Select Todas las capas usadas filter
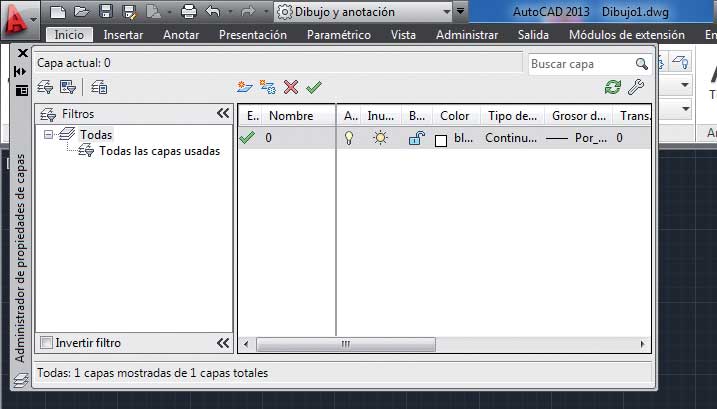This screenshot has width=717, height=409. click(158, 152)
